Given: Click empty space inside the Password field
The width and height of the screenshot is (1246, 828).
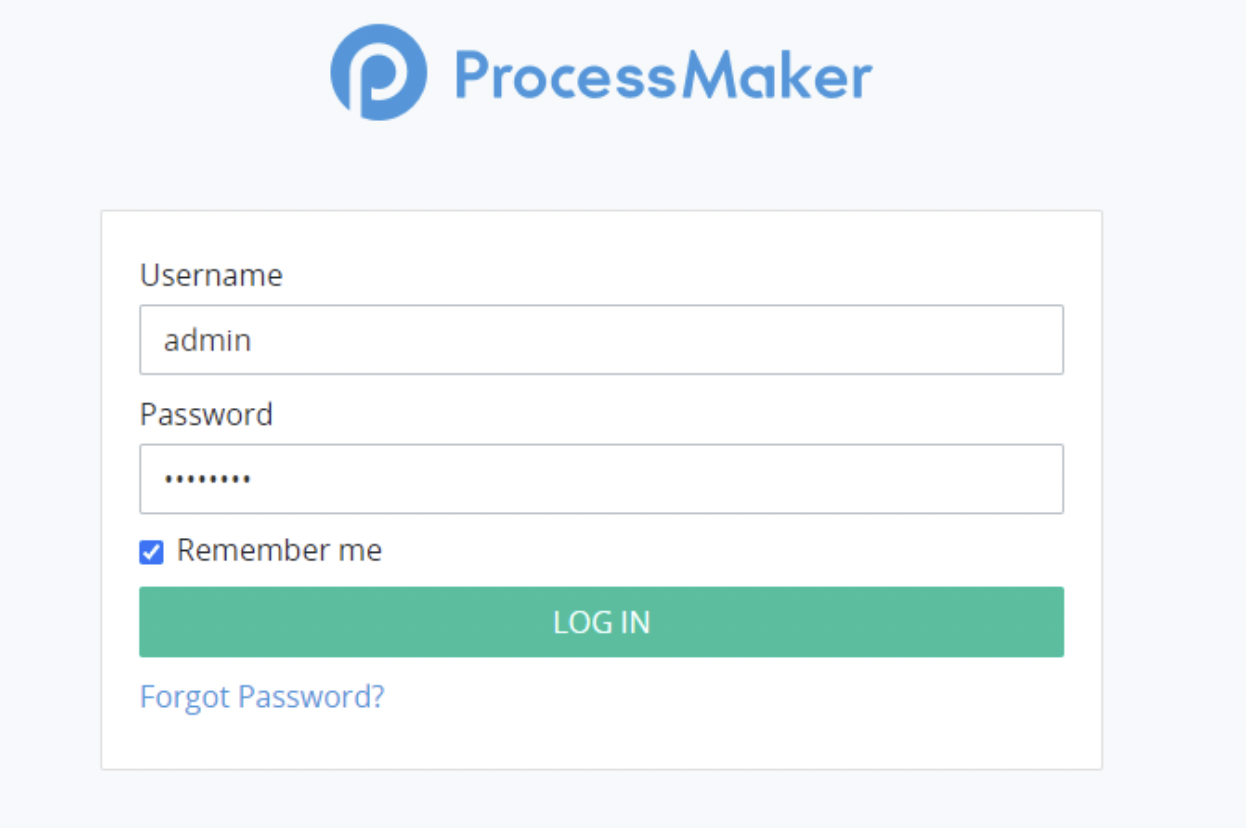Looking at the screenshot, I should click(x=700, y=479).
